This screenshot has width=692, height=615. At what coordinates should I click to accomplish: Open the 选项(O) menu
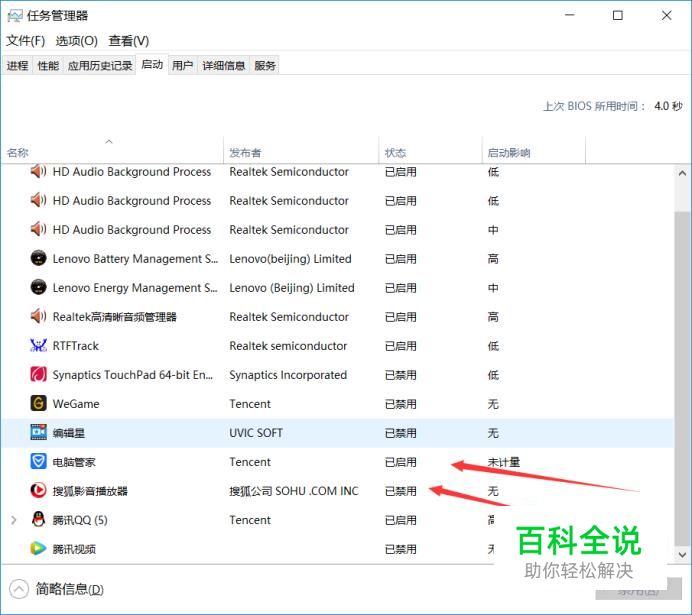click(x=77, y=41)
